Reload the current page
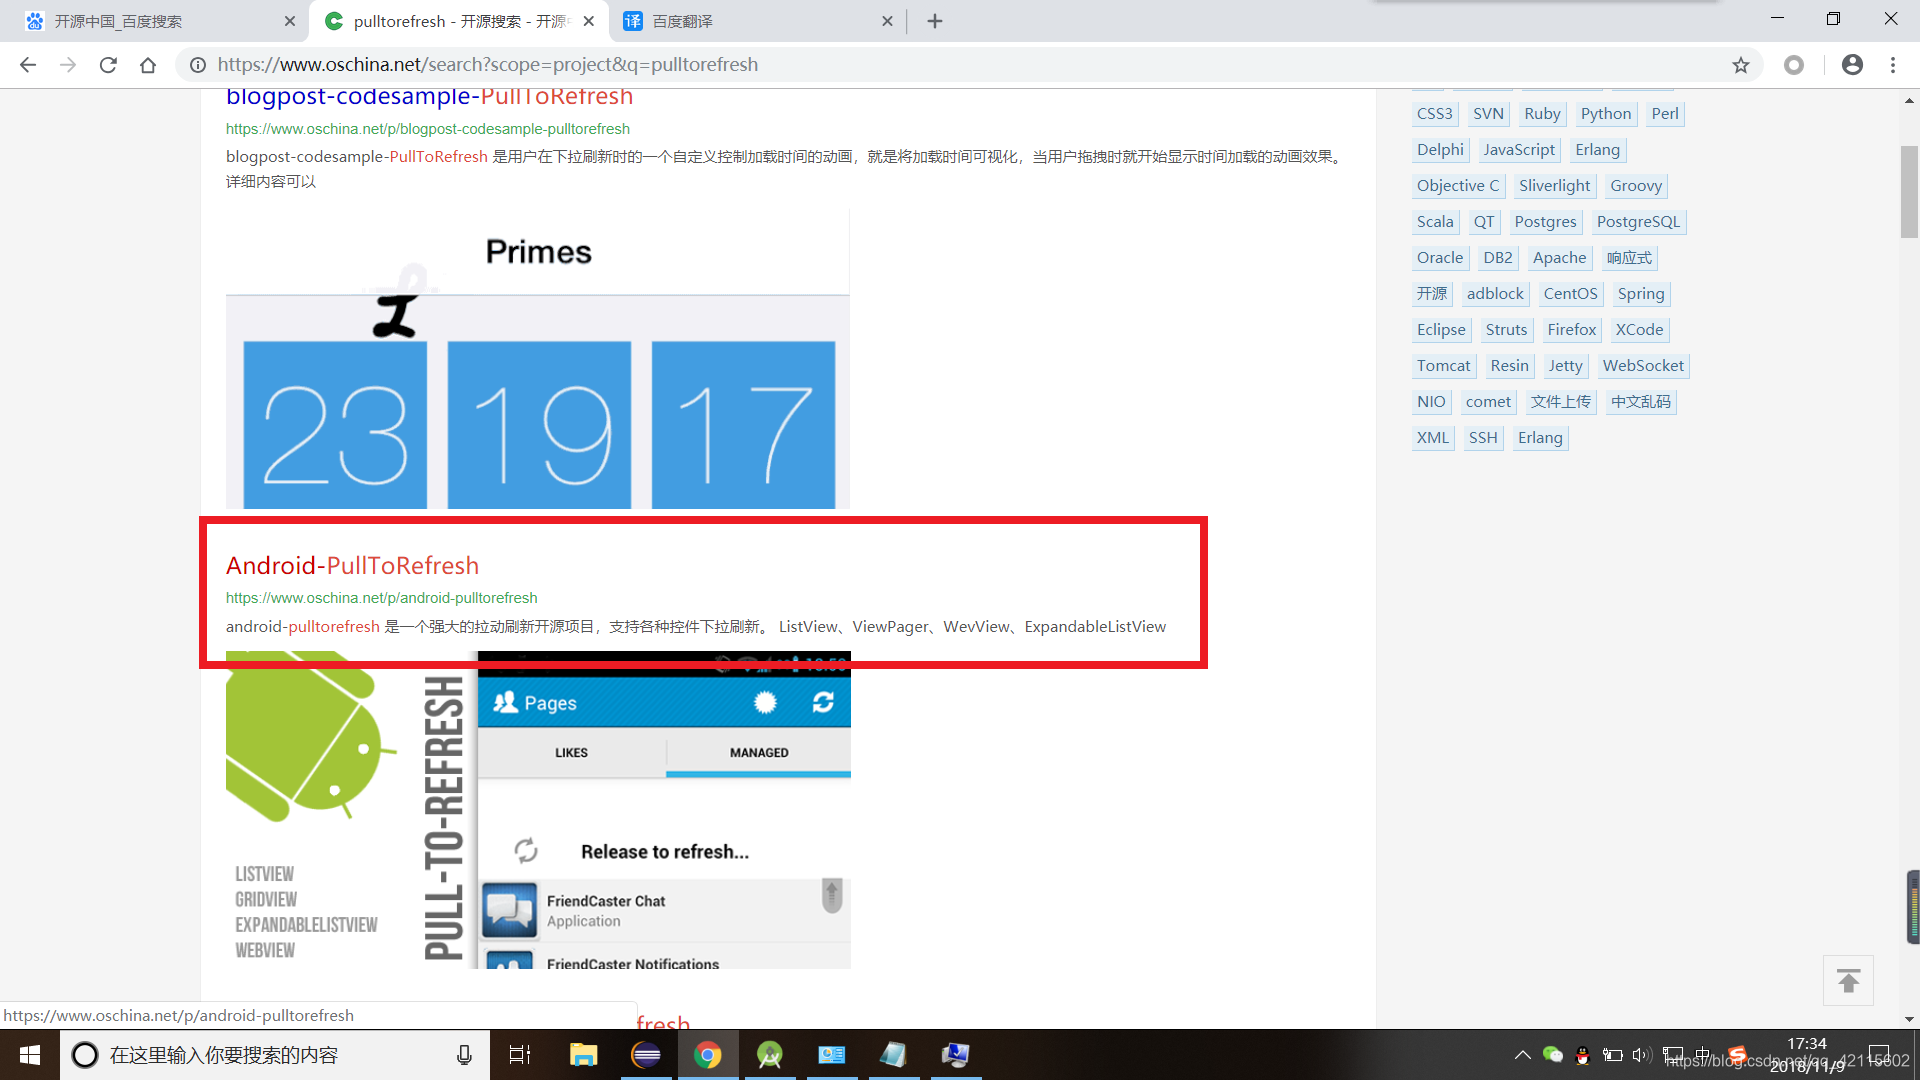This screenshot has width=1920, height=1080. pyautogui.click(x=108, y=65)
